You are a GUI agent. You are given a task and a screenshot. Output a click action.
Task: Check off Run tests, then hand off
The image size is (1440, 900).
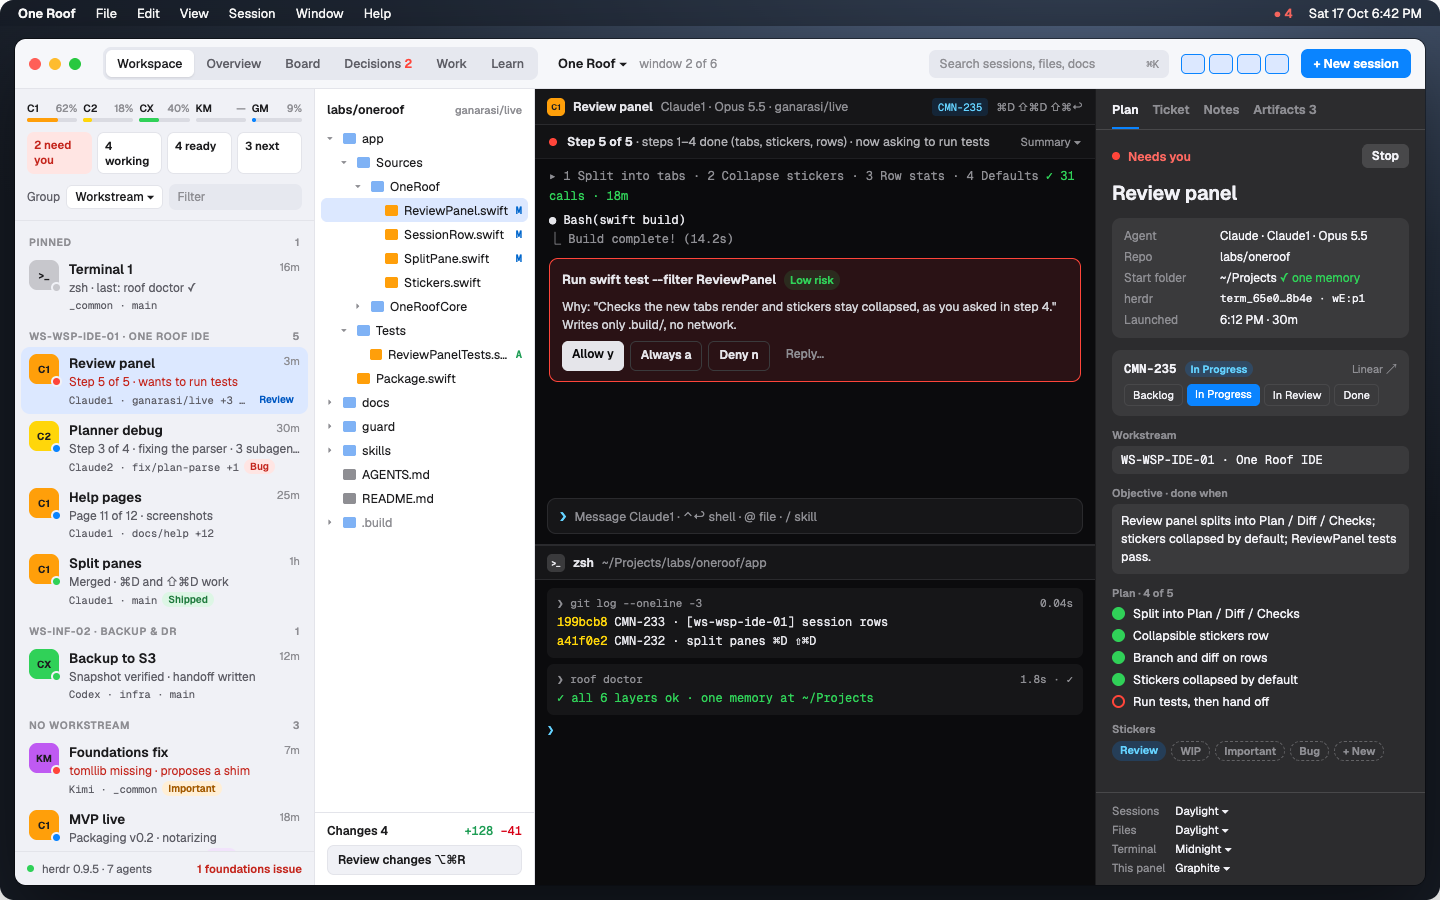coord(1119,702)
